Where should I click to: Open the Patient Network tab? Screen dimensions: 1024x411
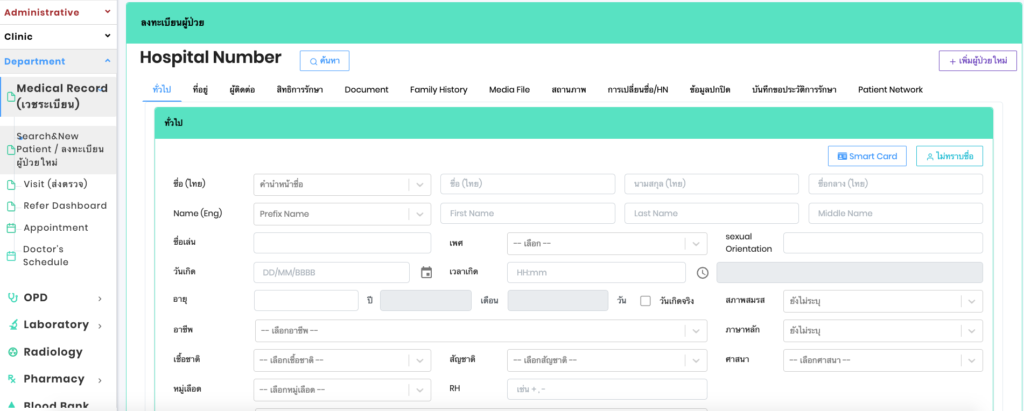point(890,90)
